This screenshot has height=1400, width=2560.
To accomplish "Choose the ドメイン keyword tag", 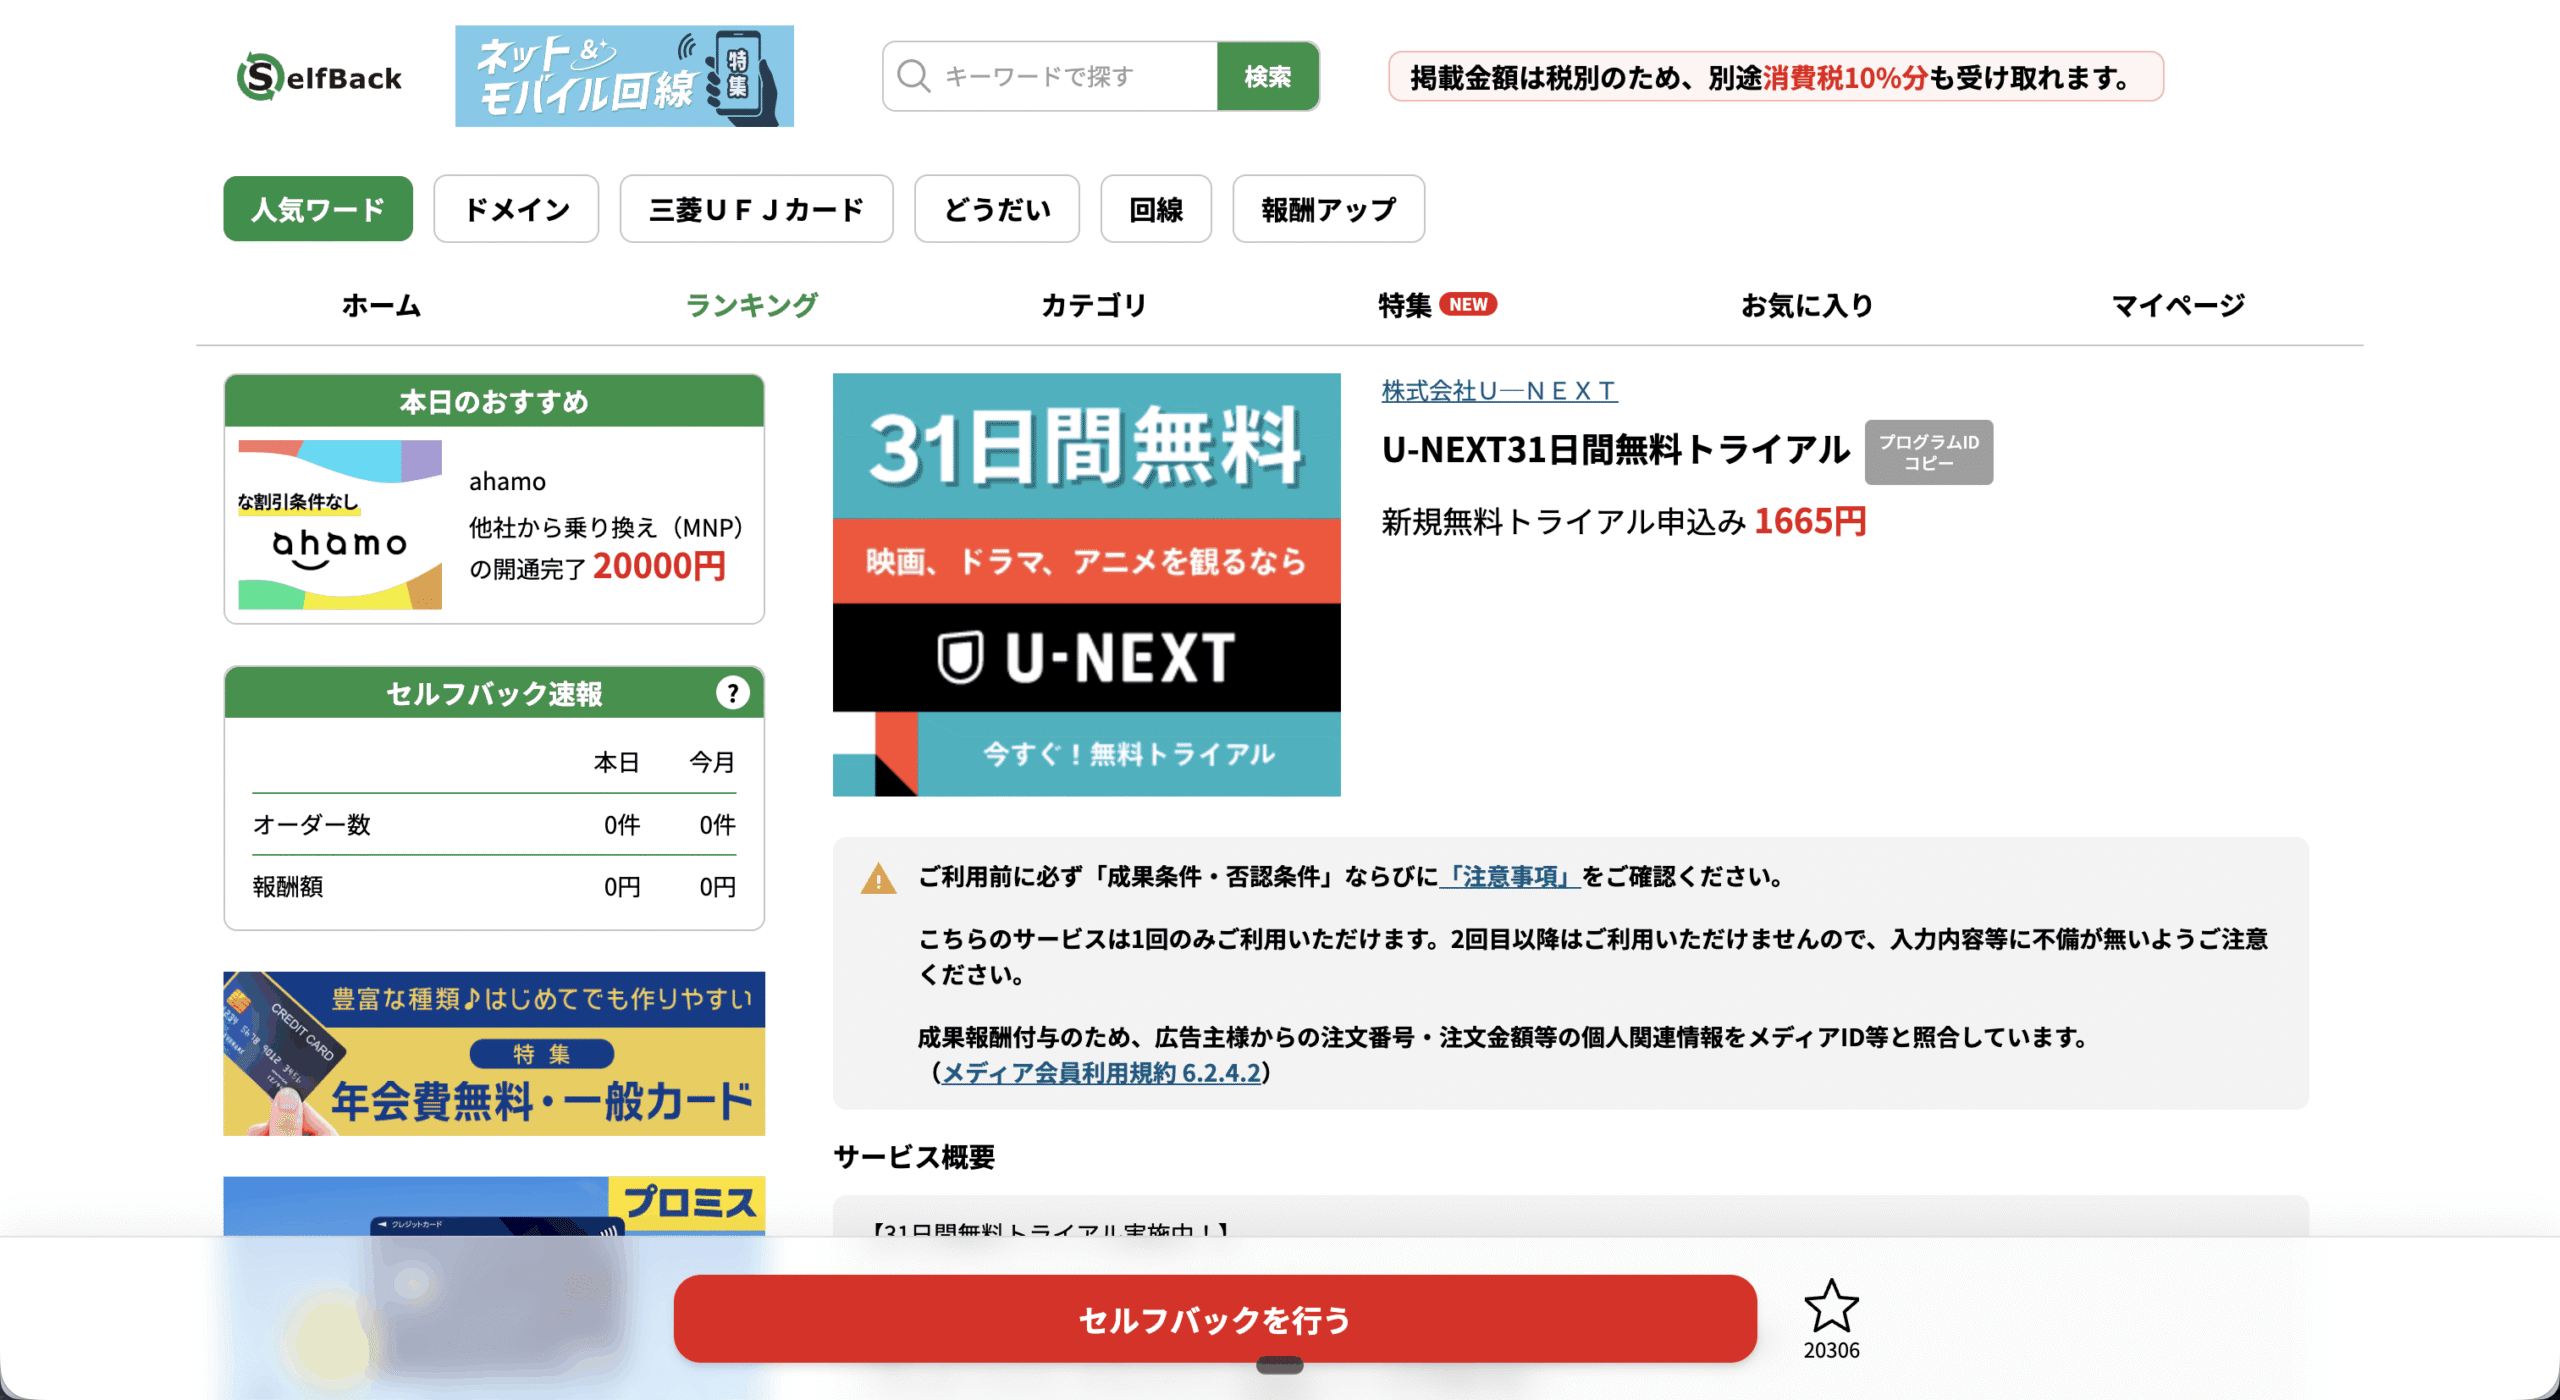I will click(516, 209).
